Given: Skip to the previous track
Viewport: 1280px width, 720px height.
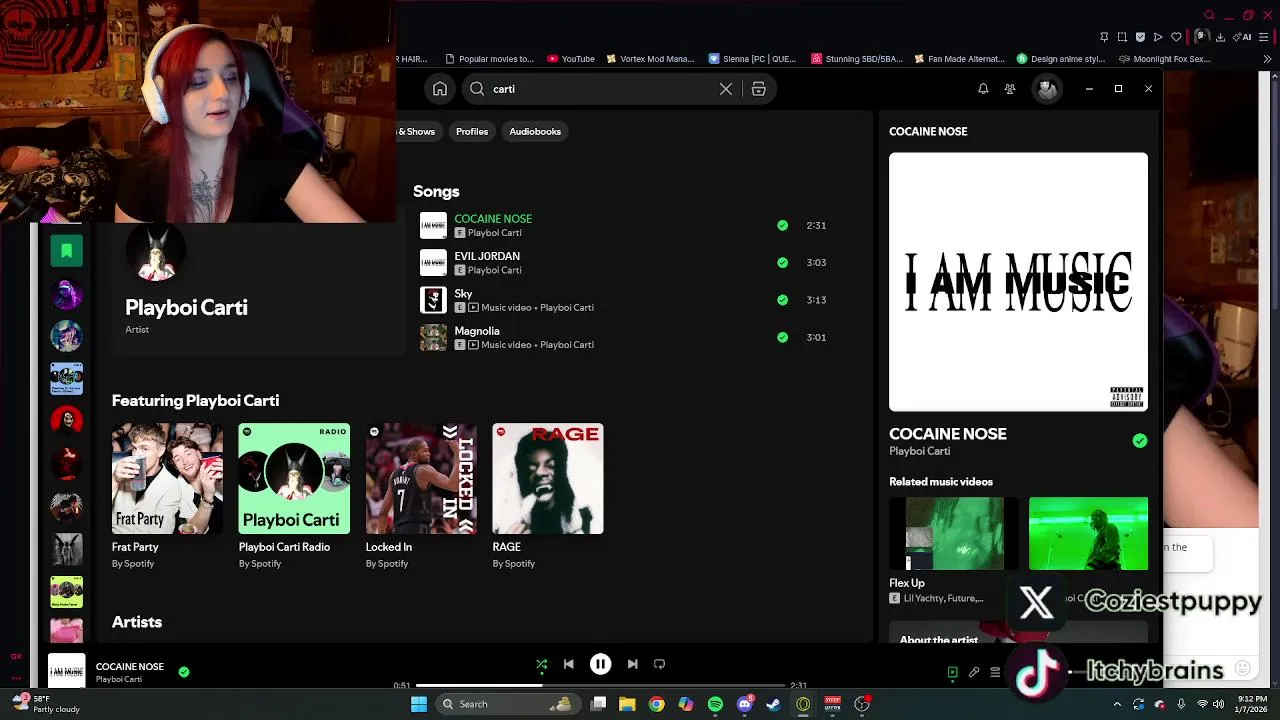Looking at the screenshot, I should coord(568,664).
